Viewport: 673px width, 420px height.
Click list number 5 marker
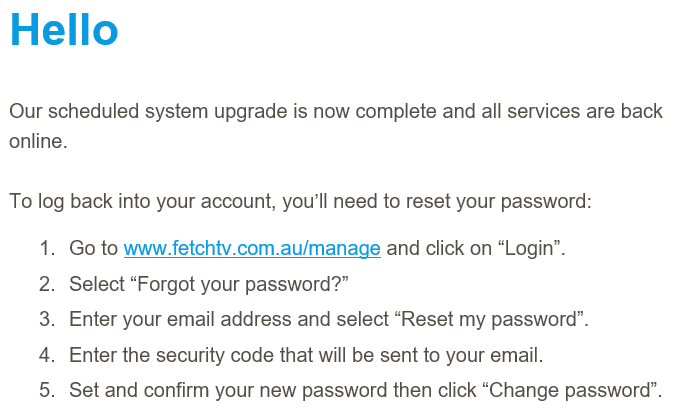point(47,390)
